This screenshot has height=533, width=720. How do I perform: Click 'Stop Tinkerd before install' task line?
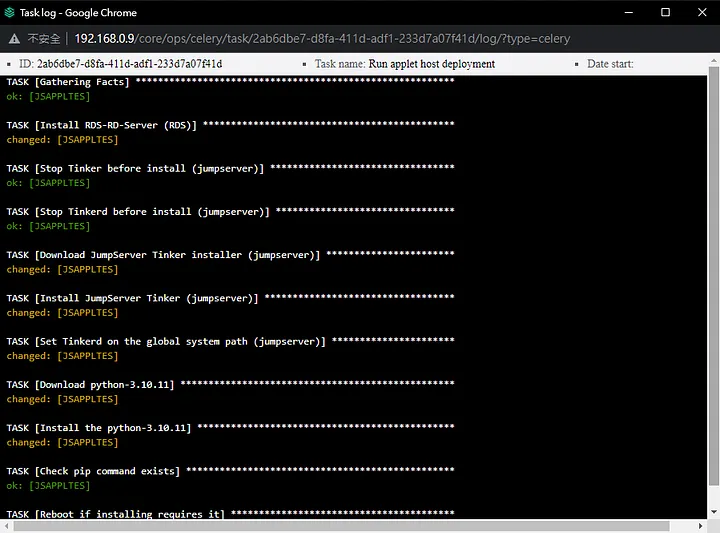coord(230,212)
